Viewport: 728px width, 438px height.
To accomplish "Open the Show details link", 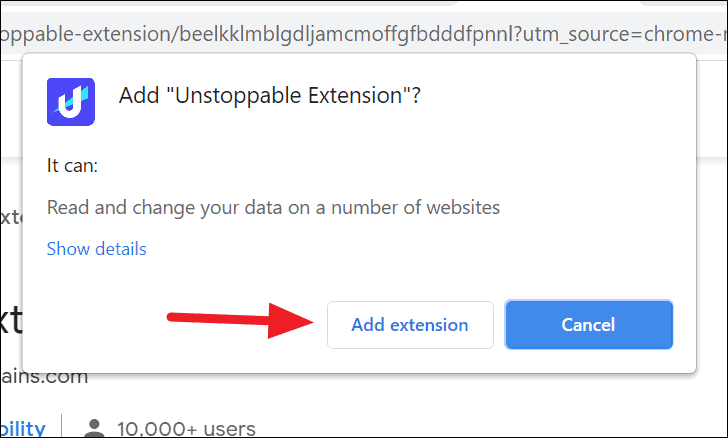I will 97,249.
